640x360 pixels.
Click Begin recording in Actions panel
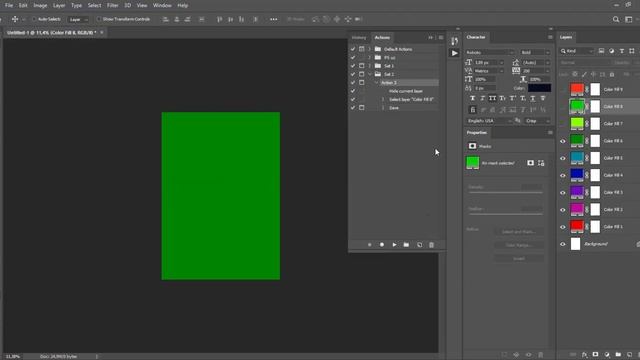pos(382,245)
